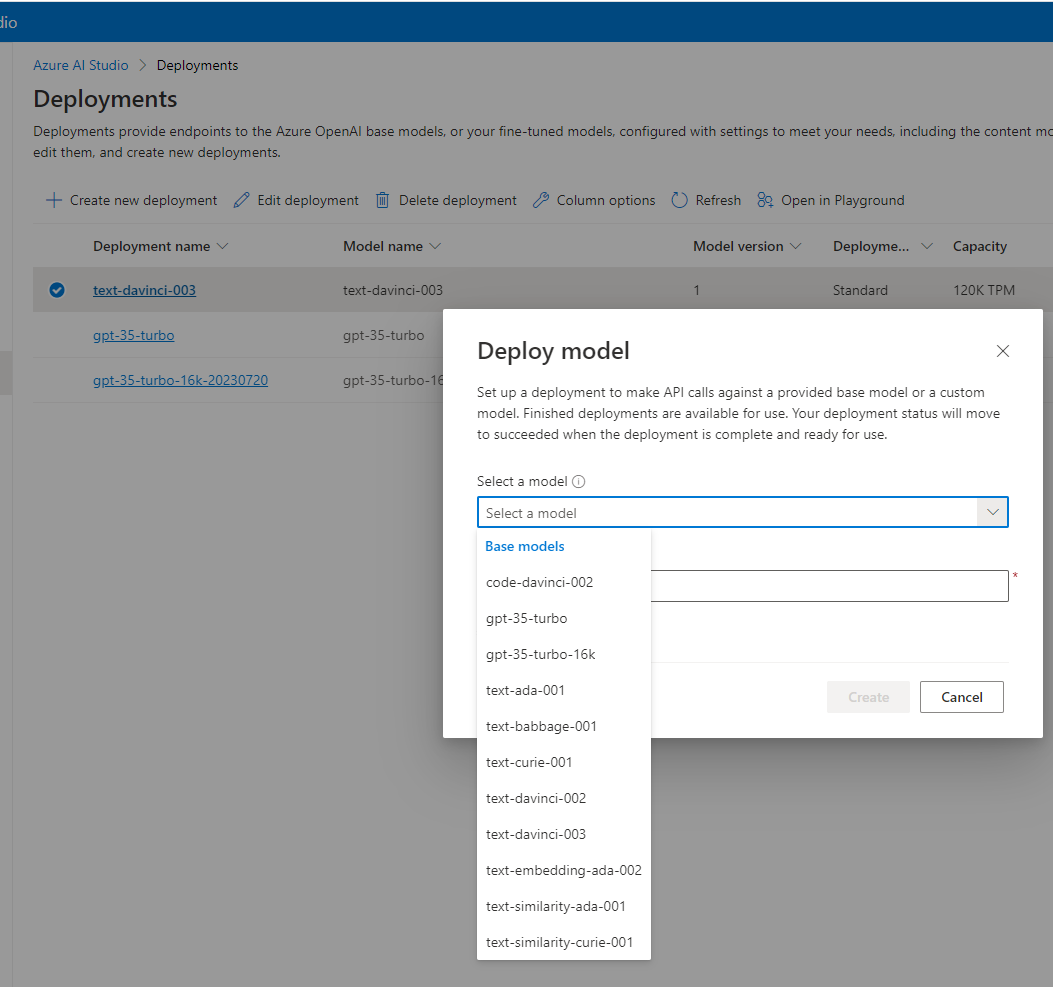Click the Create new deployment label

[x=143, y=200]
